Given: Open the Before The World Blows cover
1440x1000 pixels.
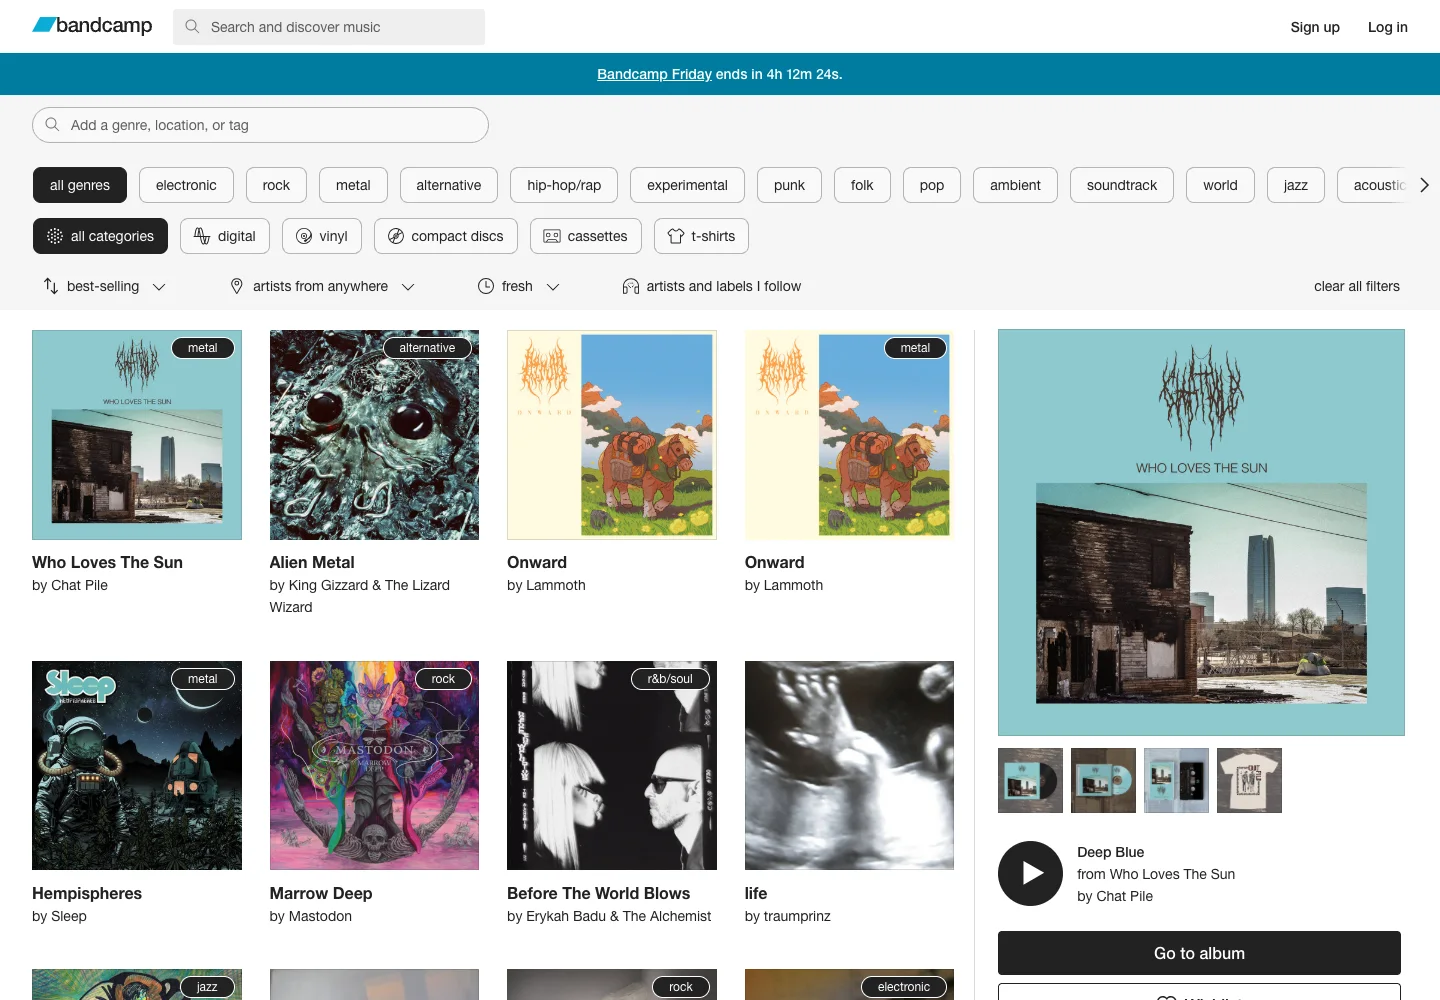Looking at the screenshot, I should click(612, 765).
